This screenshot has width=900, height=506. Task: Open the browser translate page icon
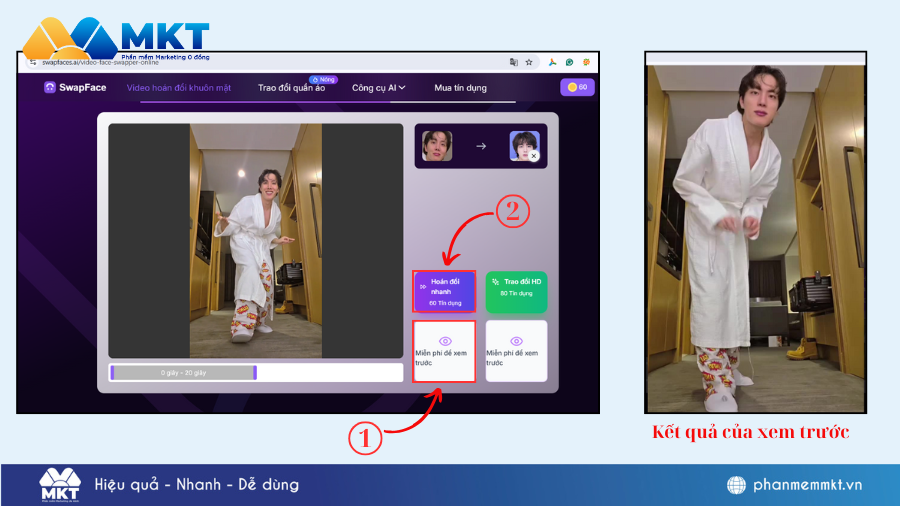(x=514, y=62)
